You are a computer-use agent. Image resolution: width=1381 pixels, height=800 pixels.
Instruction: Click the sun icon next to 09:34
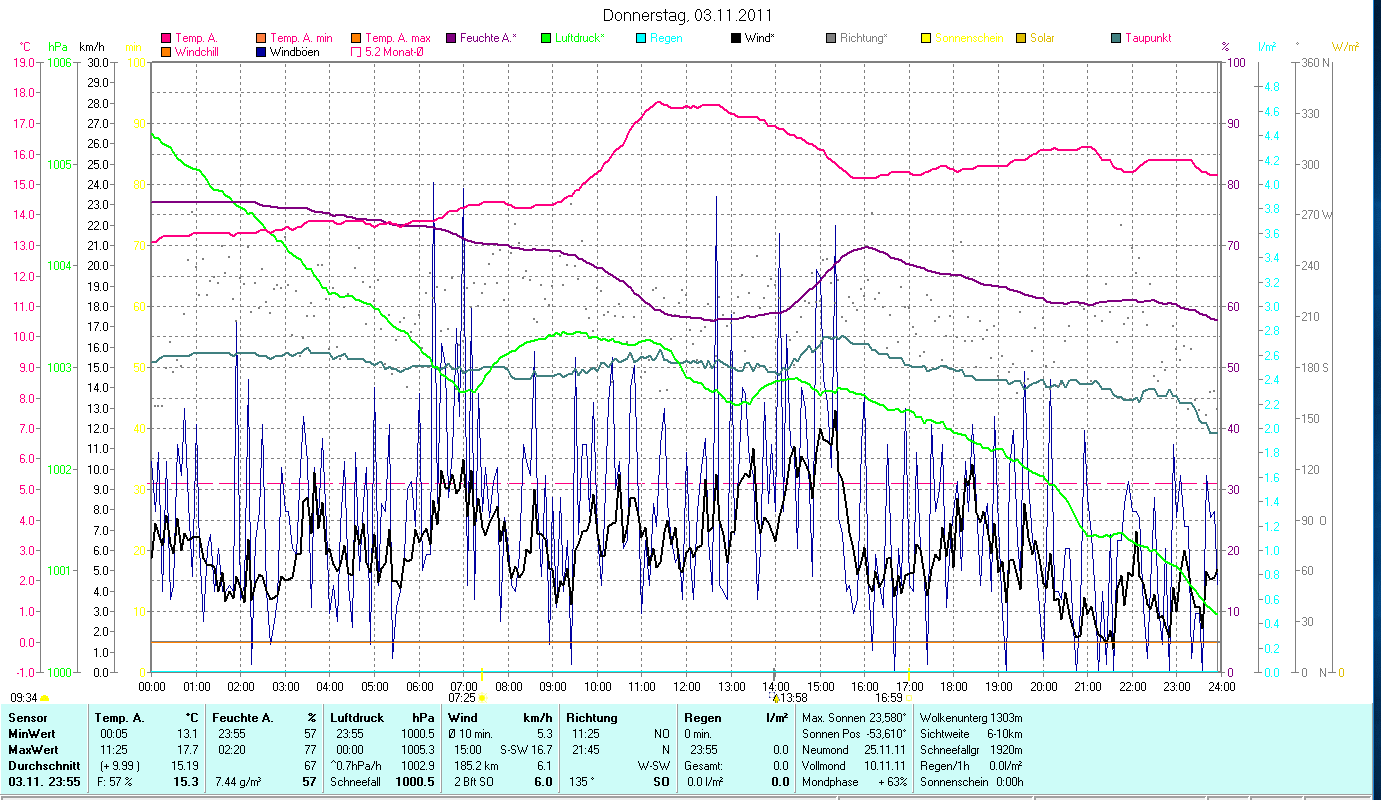(x=44, y=697)
